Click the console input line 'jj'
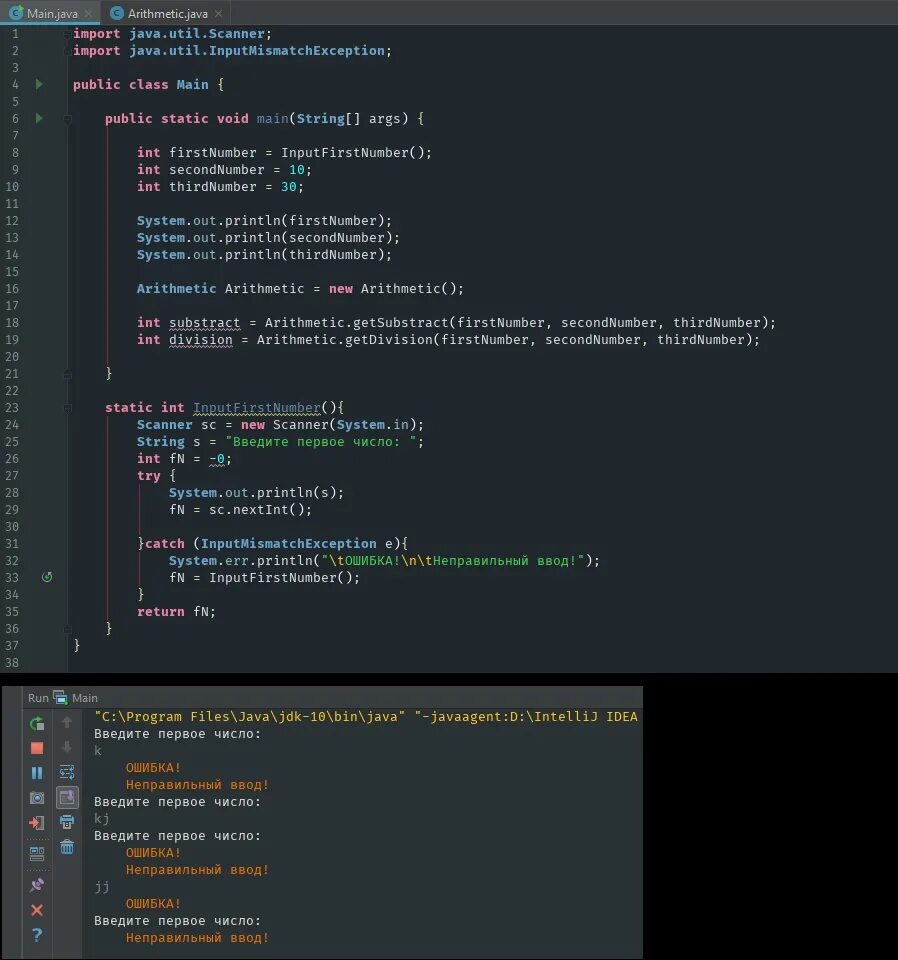Screen dimensions: 898x960 pyautogui.click(x=102, y=887)
